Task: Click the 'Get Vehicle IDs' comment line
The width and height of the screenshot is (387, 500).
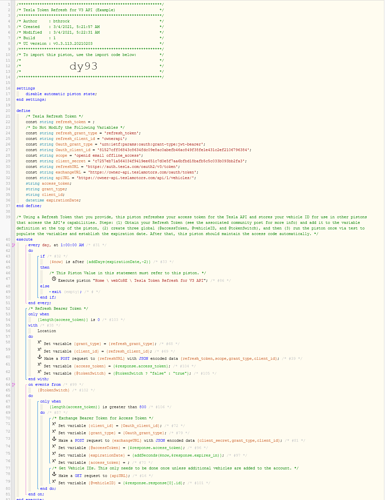Action: 176,468
